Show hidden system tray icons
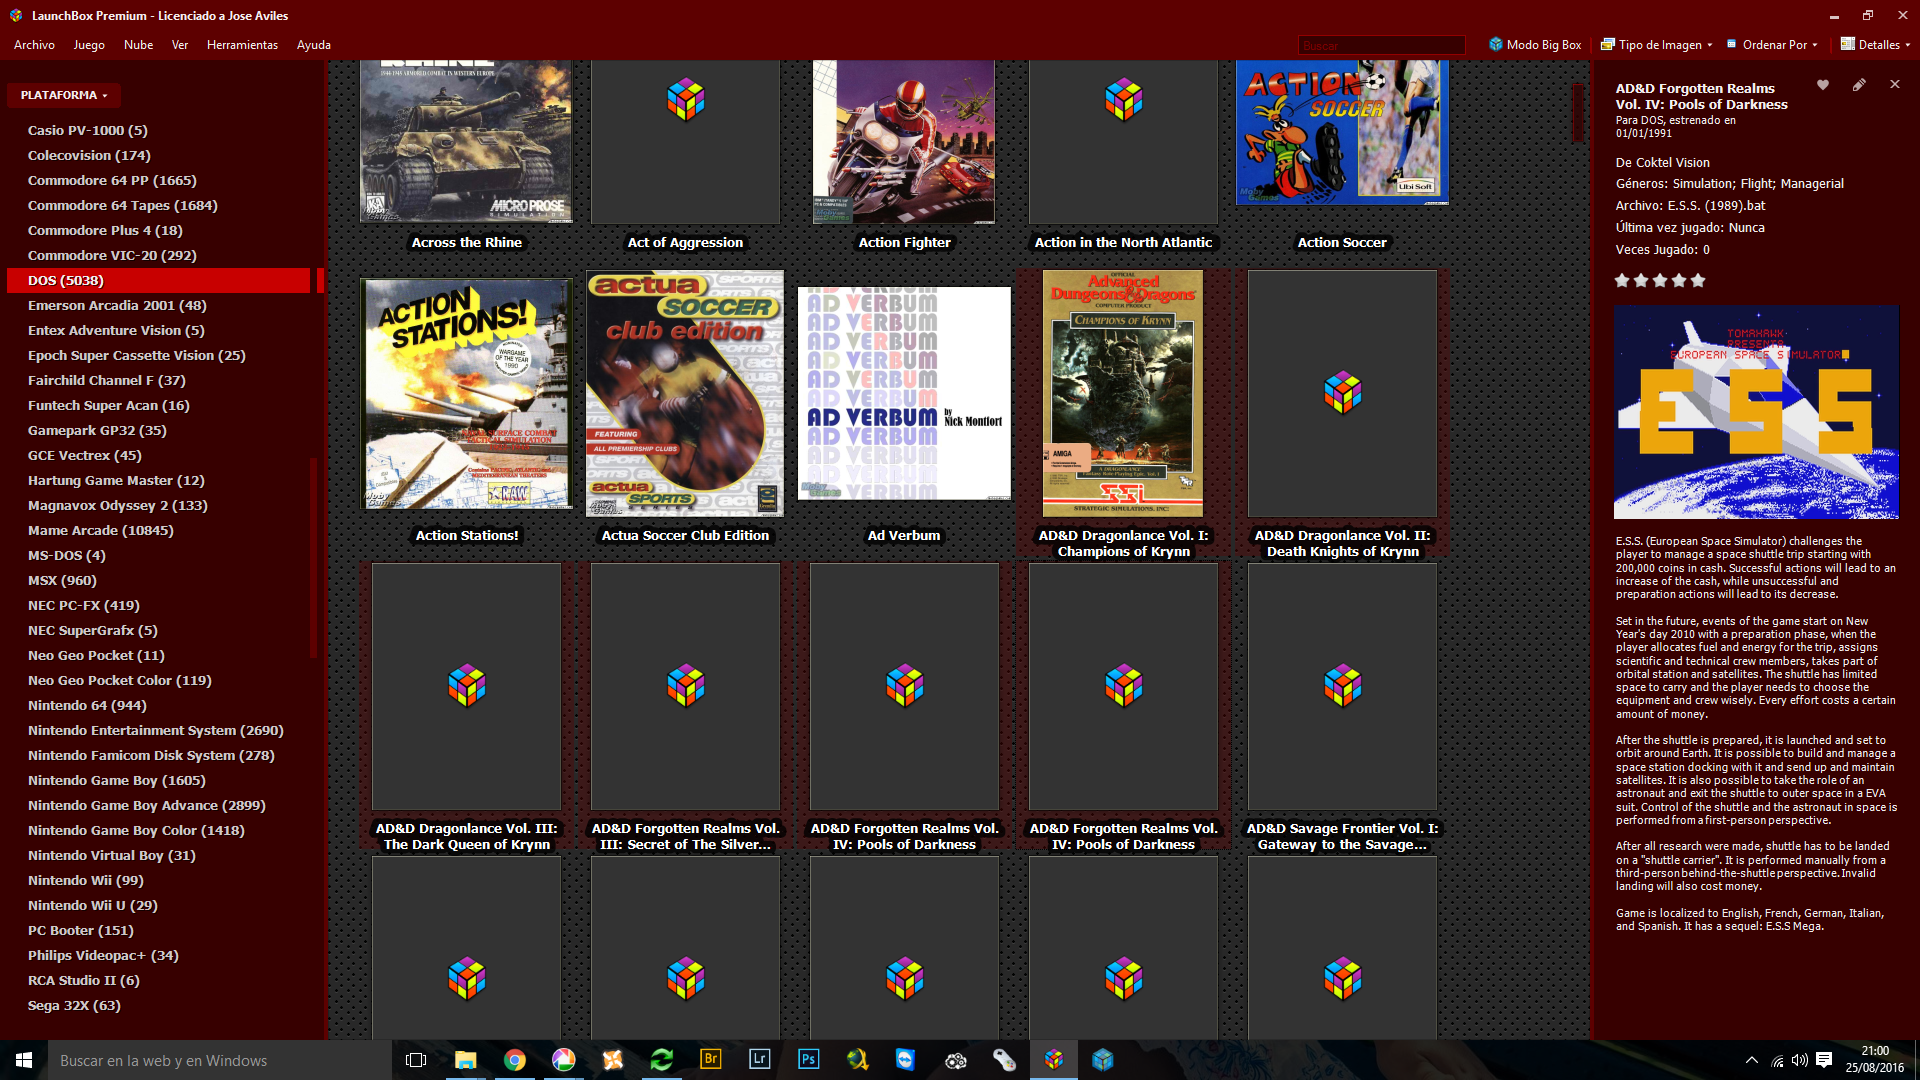 1752,1060
